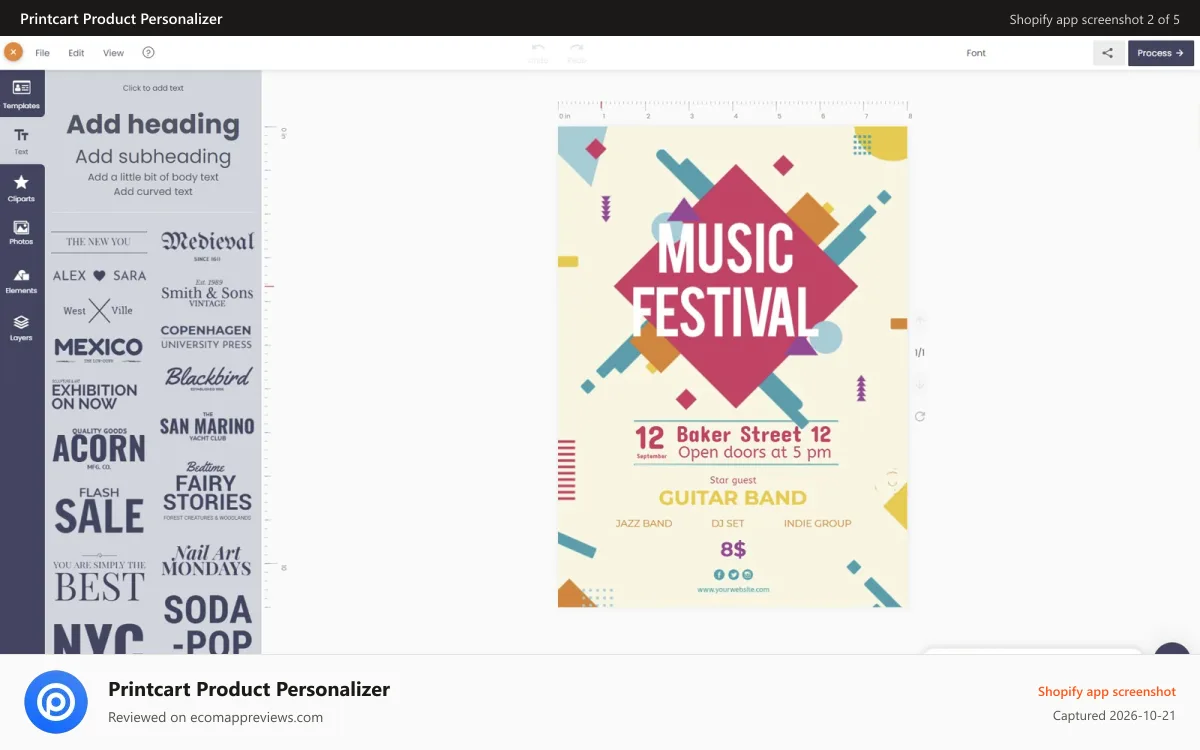
Task: Select '12 September' date on poster
Action: [x=650, y=442]
